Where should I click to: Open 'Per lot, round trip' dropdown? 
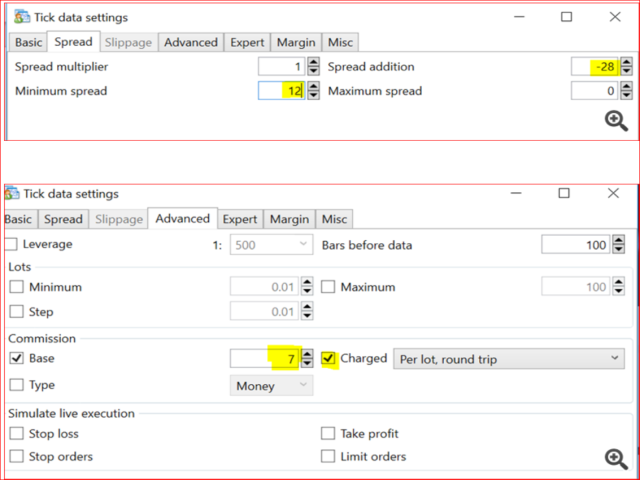pyautogui.click(x=509, y=359)
